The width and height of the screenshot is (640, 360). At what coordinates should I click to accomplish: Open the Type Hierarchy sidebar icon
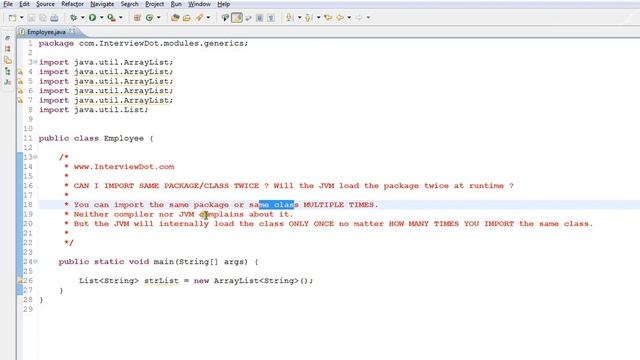(7, 71)
